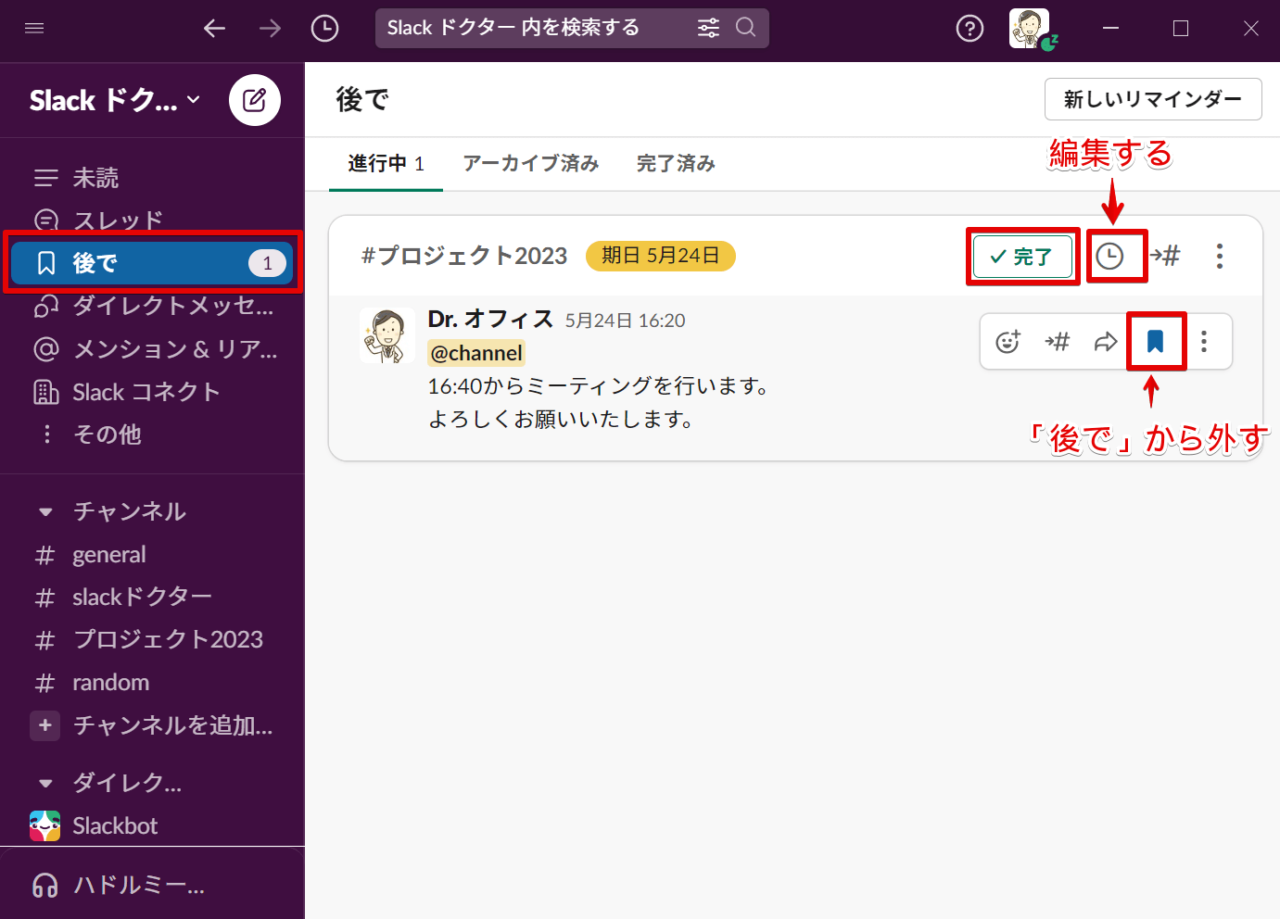The image size is (1280, 919).
Task: Click message text よろしくお願いいたします。
Action: (561, 420)
